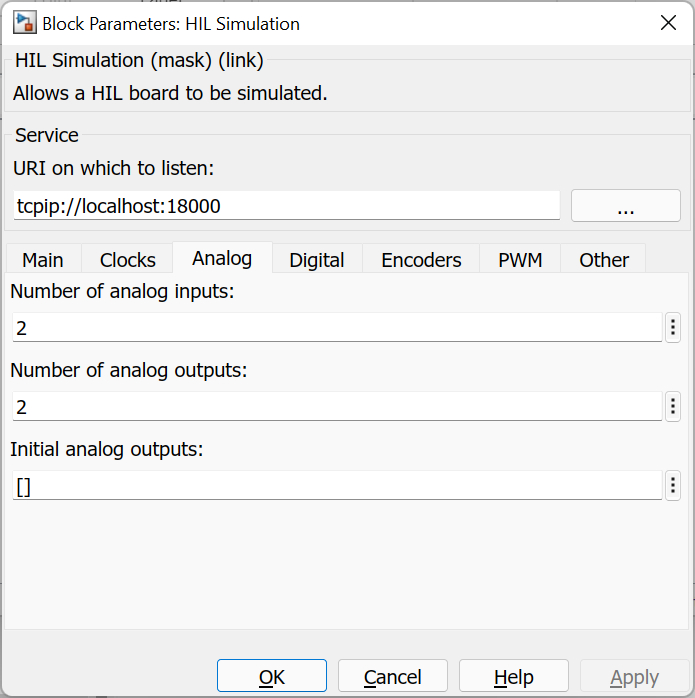The image size is (695, 698).
Task: Click the browse button beside the URI field
Action: 625,206
